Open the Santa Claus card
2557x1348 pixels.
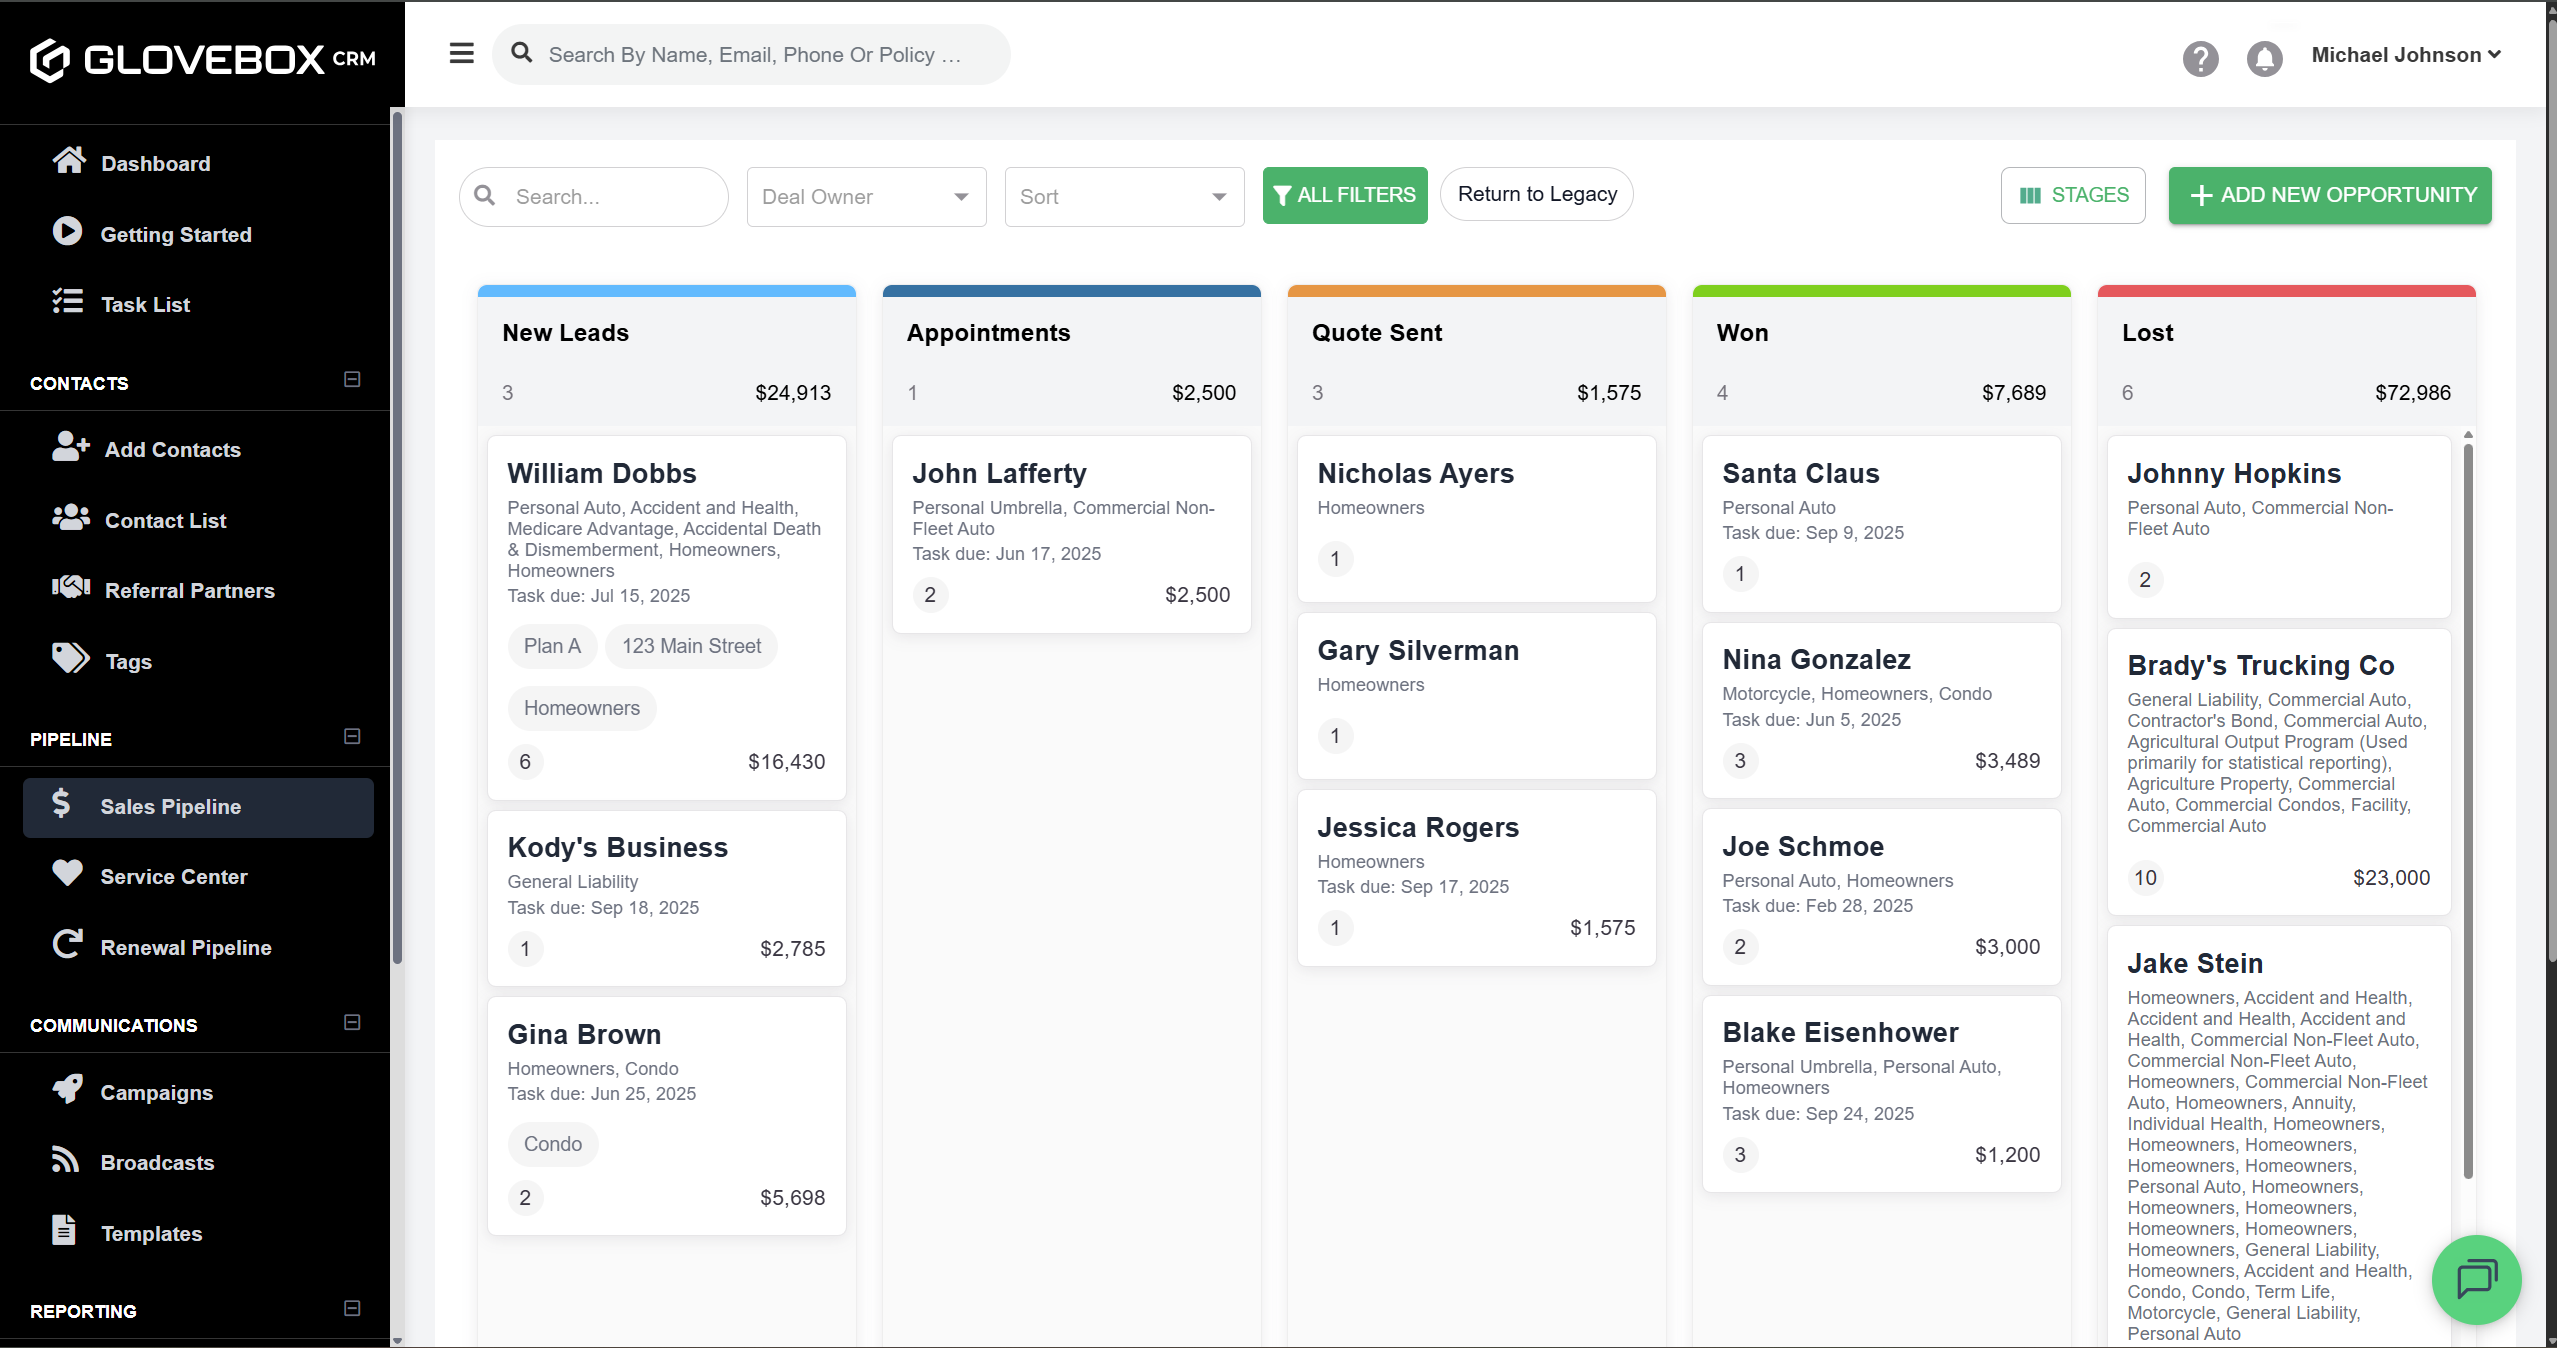1881,524
